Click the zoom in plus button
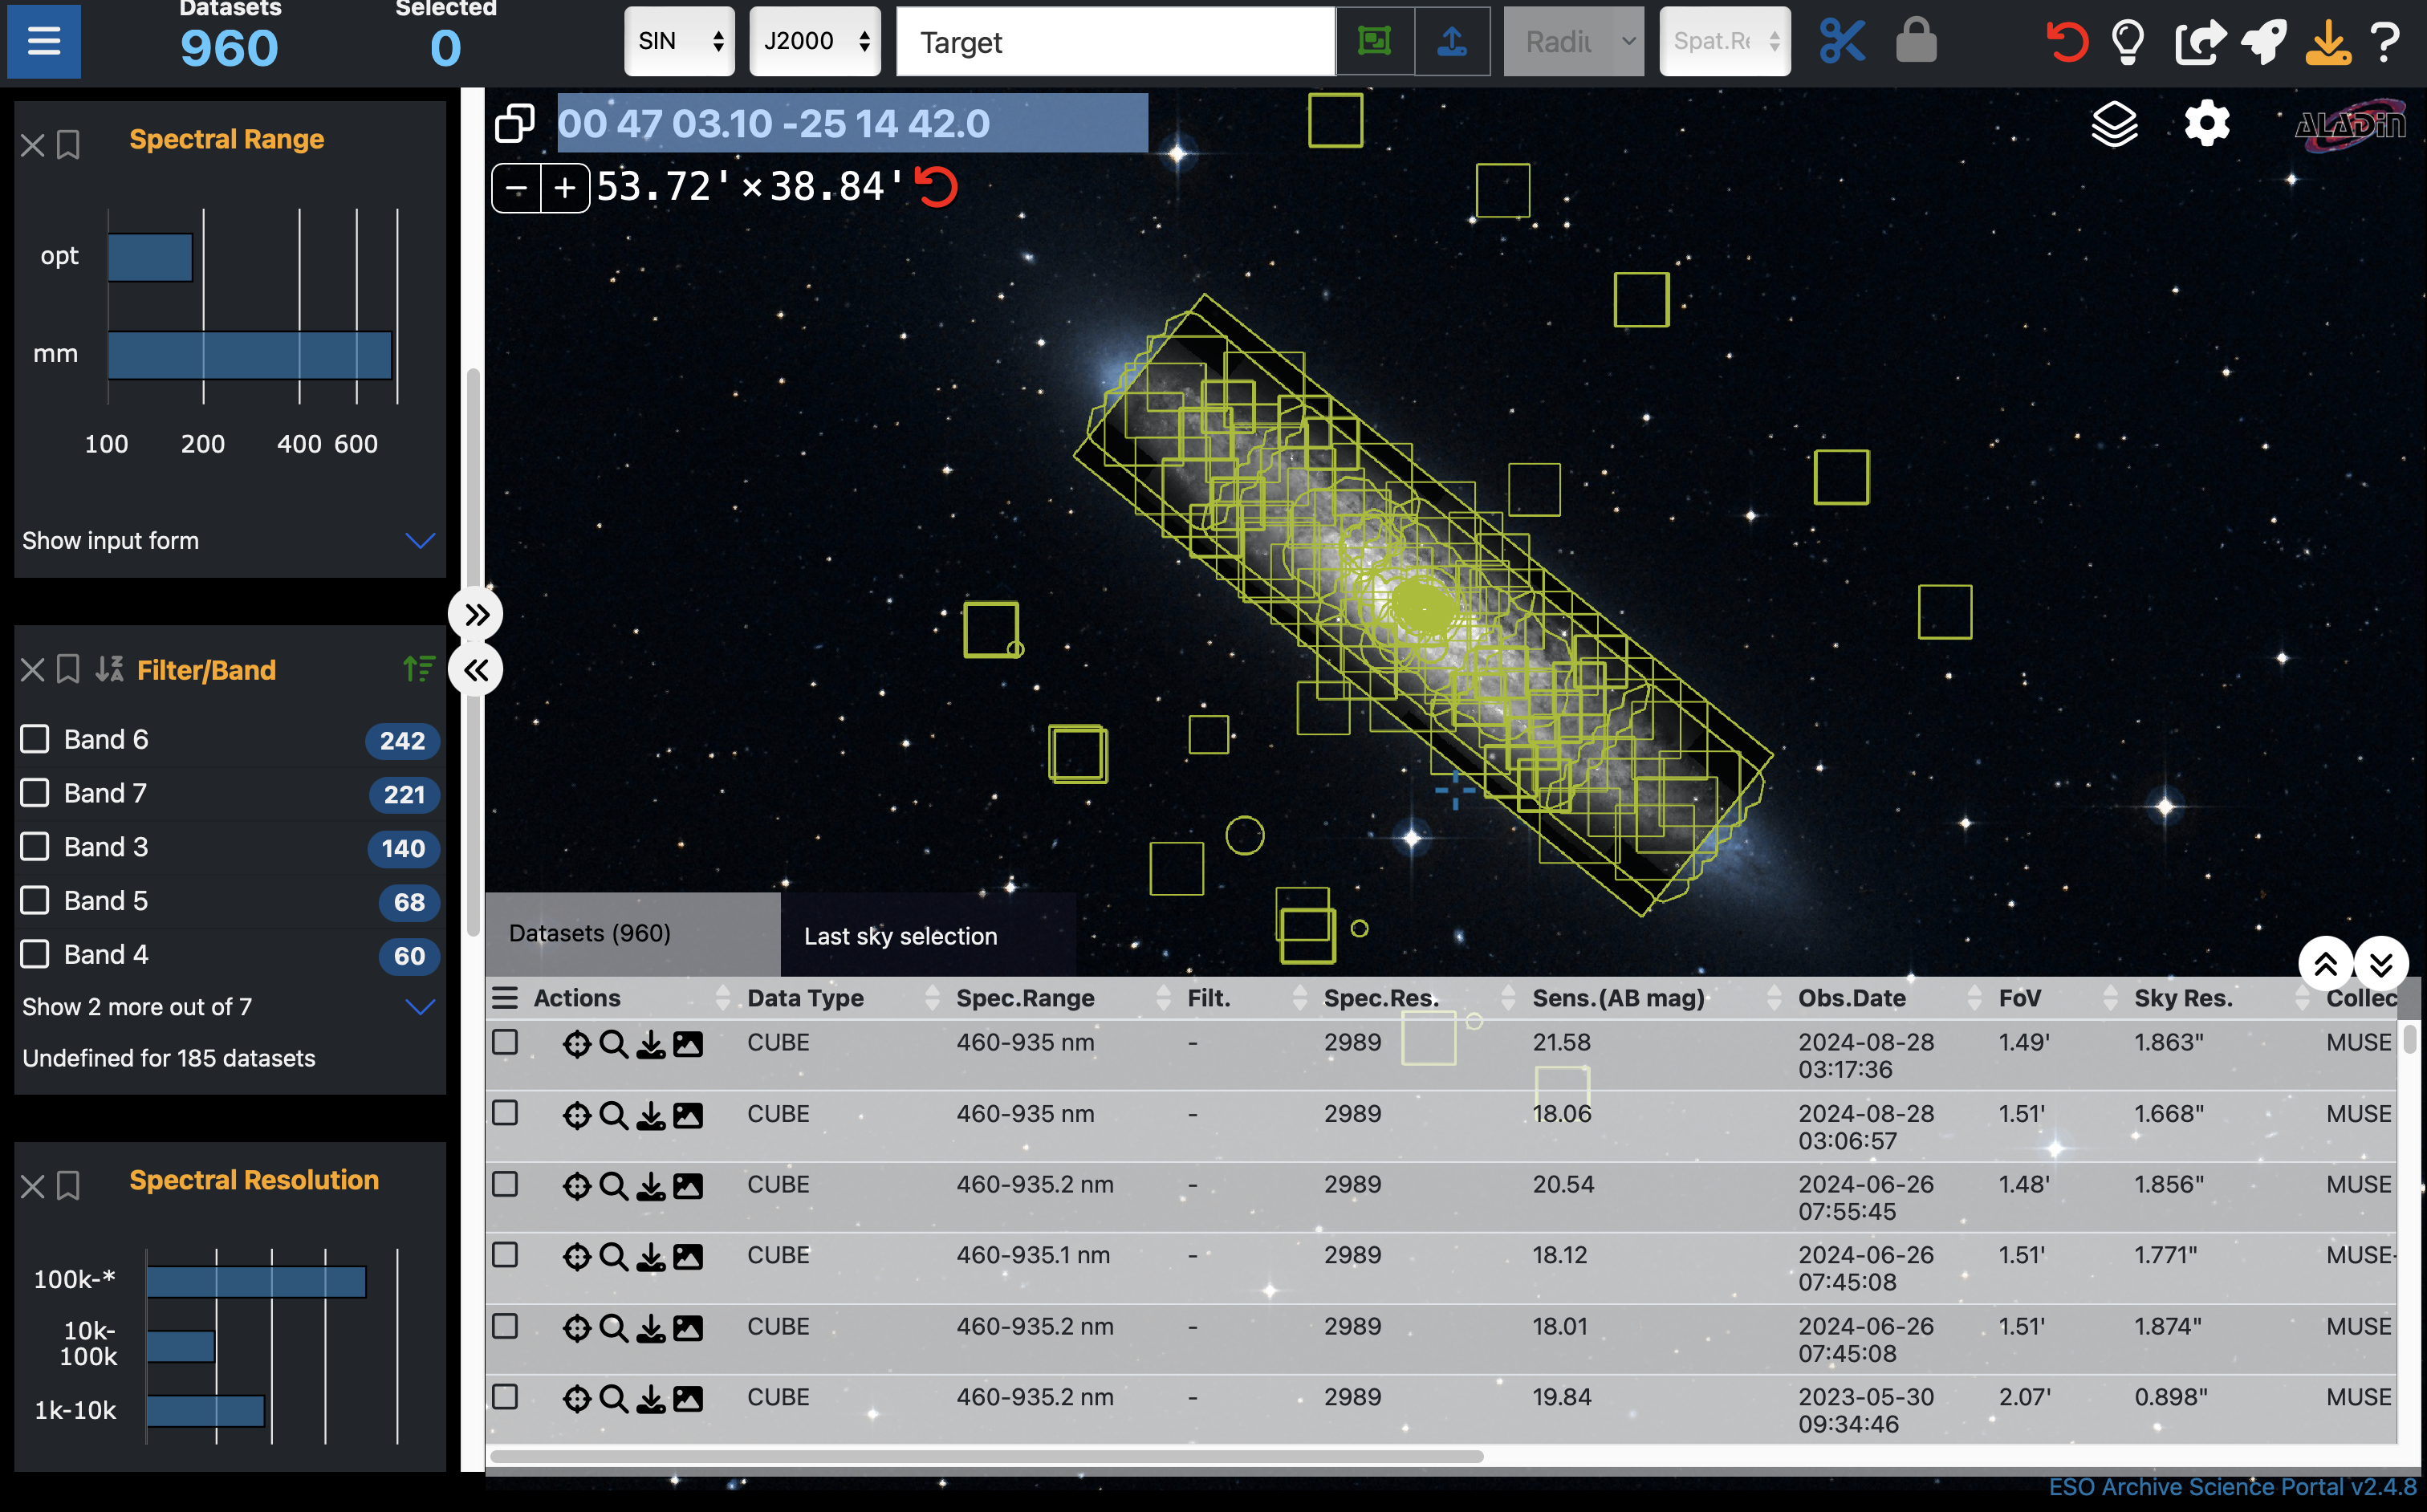This screenshot has height=1512, width=2427. [x=565, y=188]
